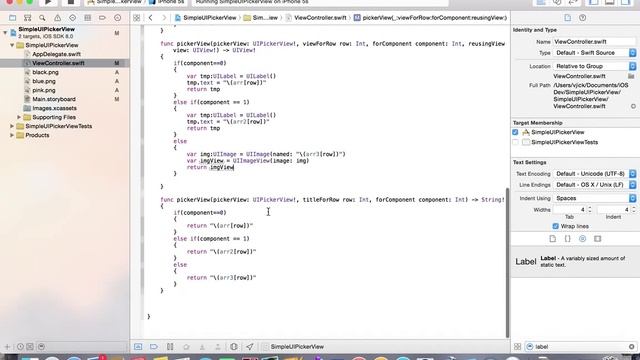Simulate location arrow icon
This screenshot has width=640, height=360.
(249, 347)
